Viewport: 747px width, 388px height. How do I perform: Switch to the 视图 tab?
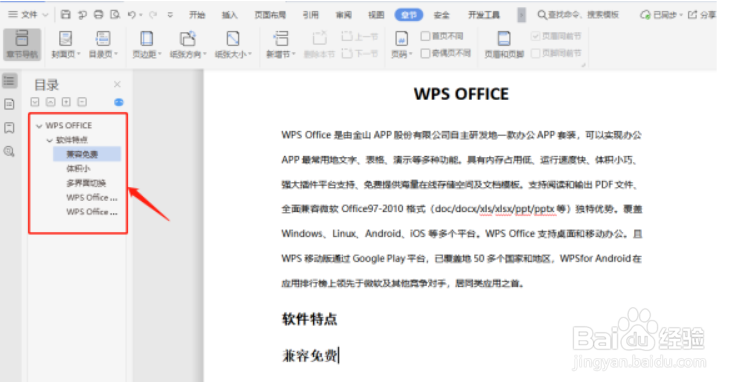coord(376,15)
